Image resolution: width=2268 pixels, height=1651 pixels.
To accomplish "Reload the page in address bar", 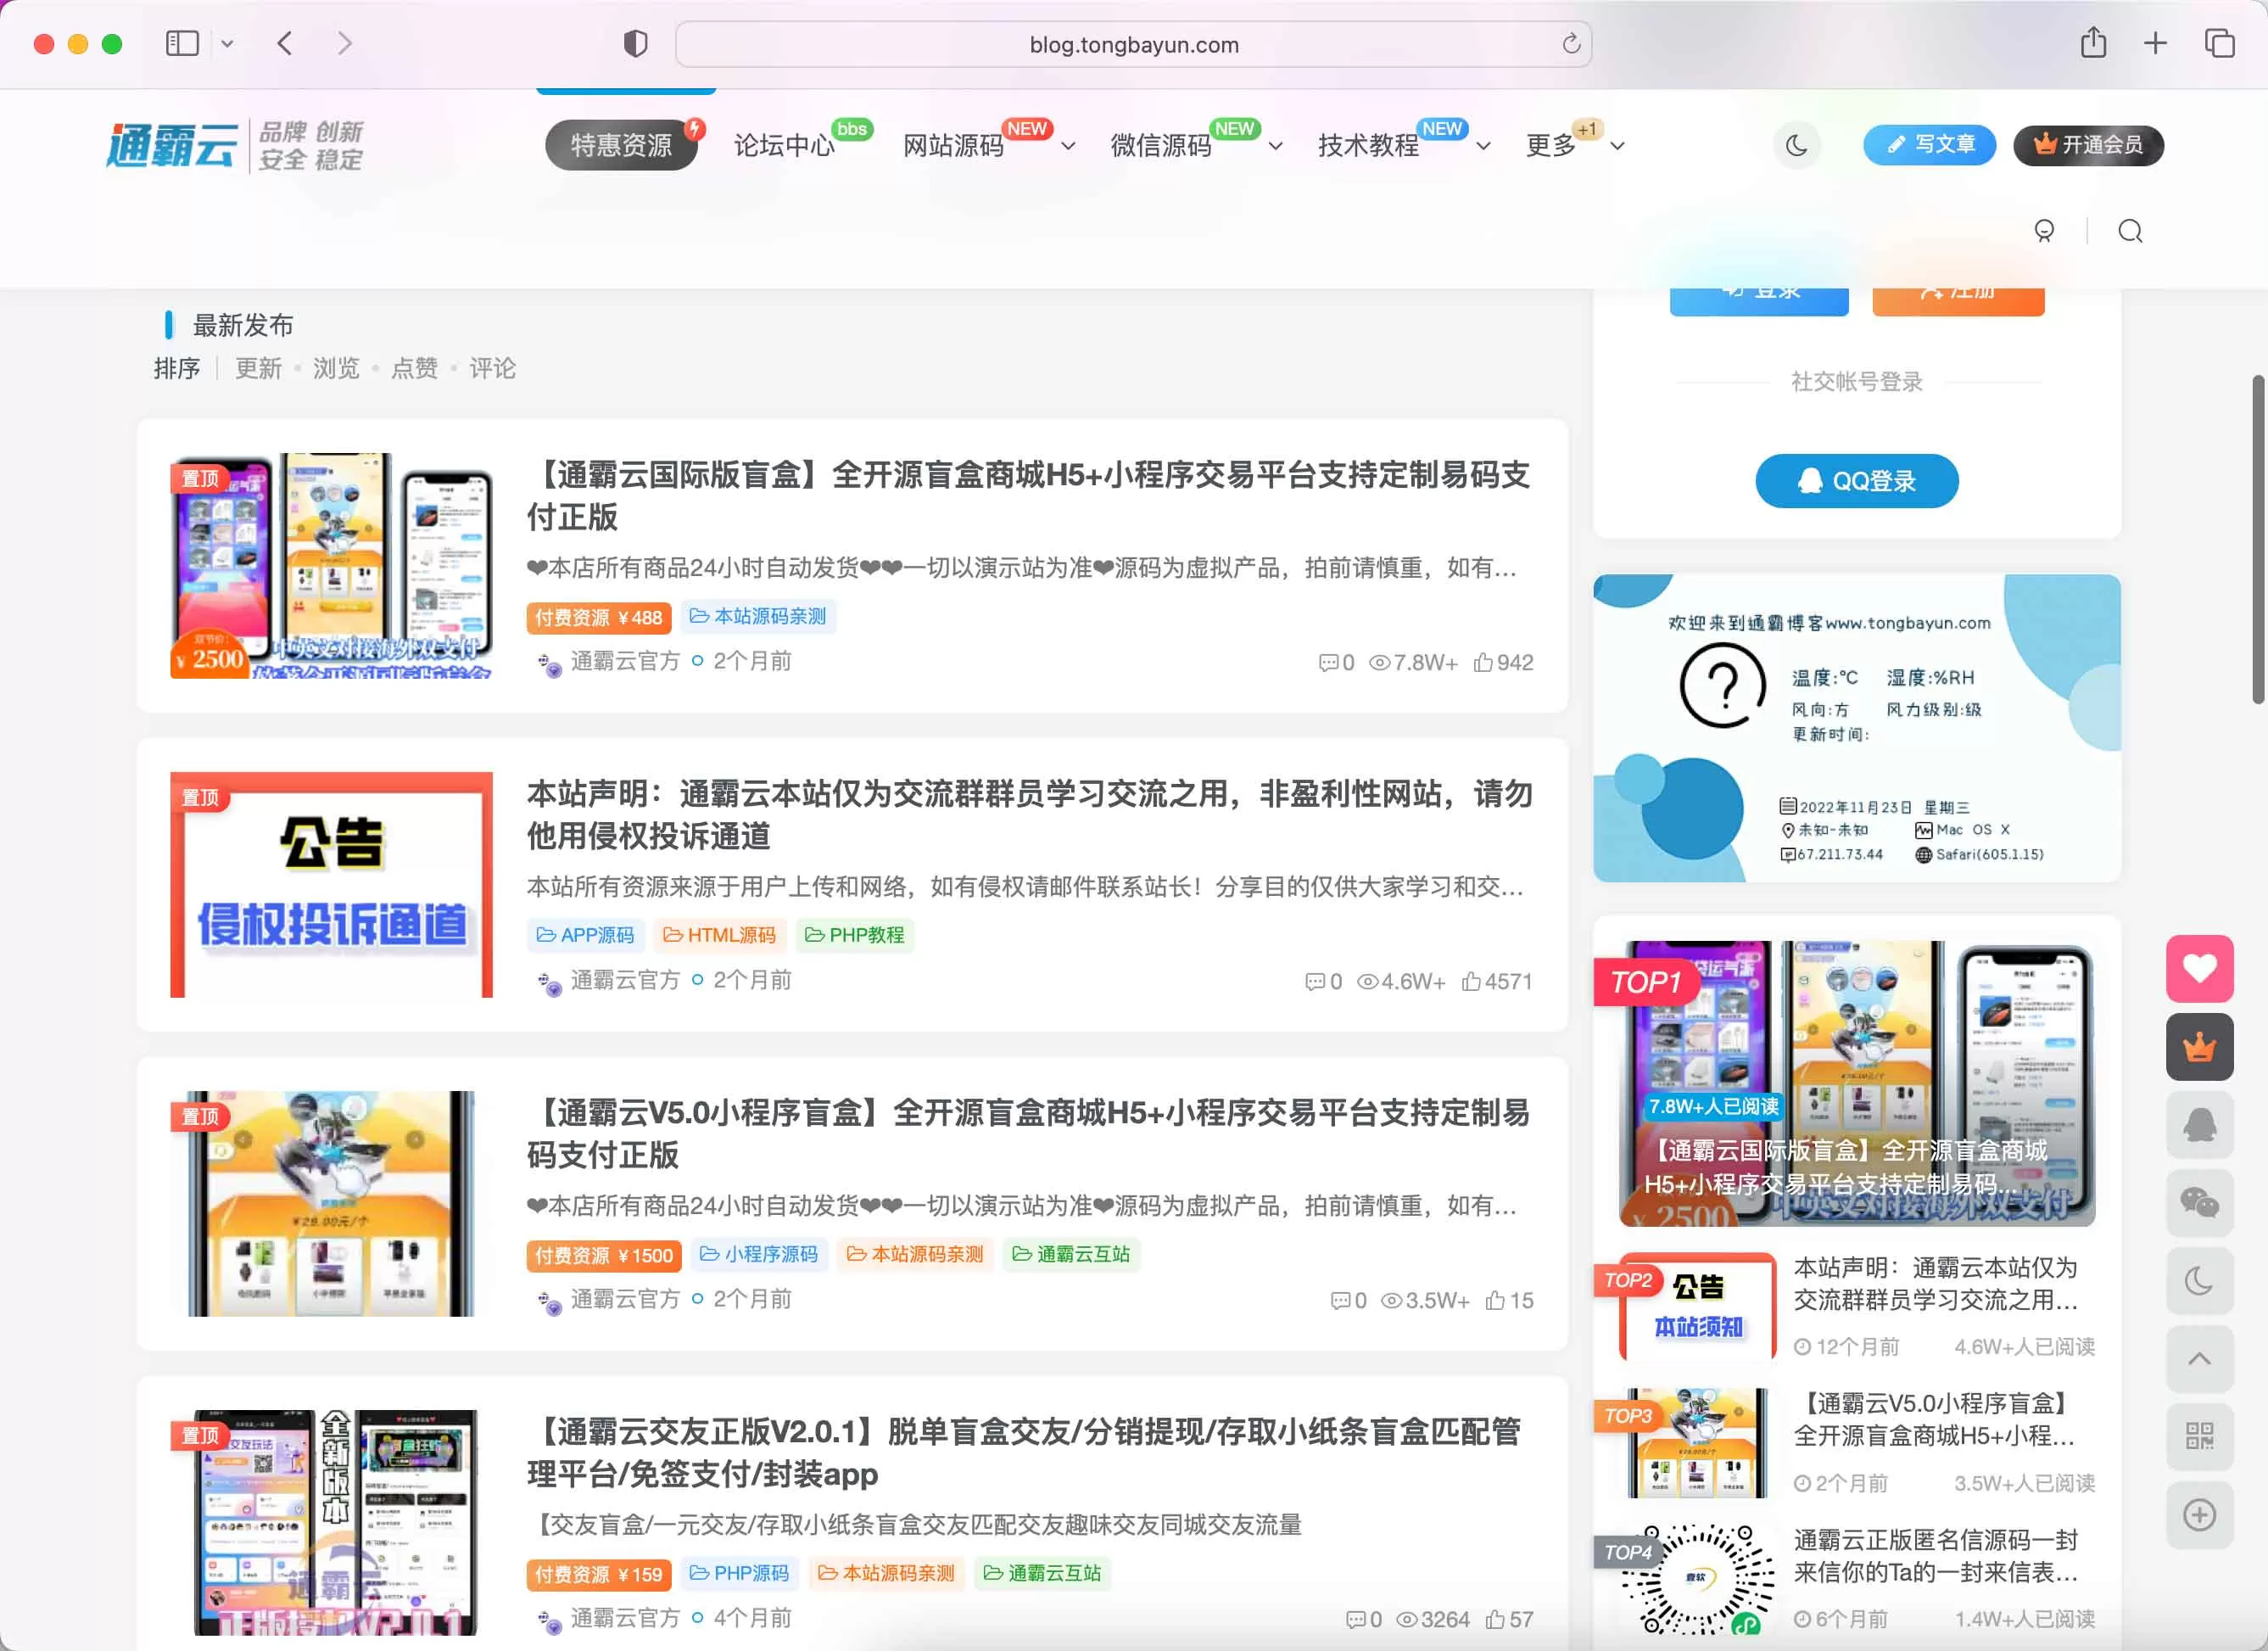I will coord(1571,43).
